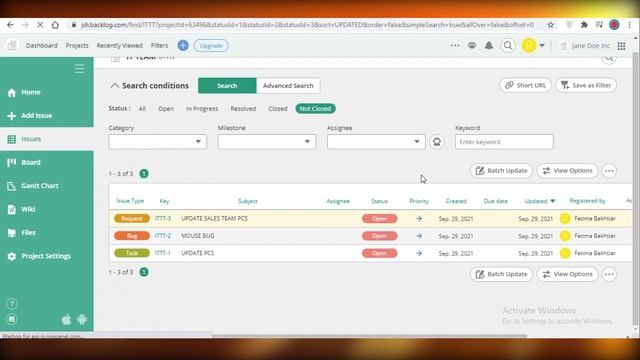Collapse the sidebar with hamburger icon
The image size is (640, 360).
[80, 69]
